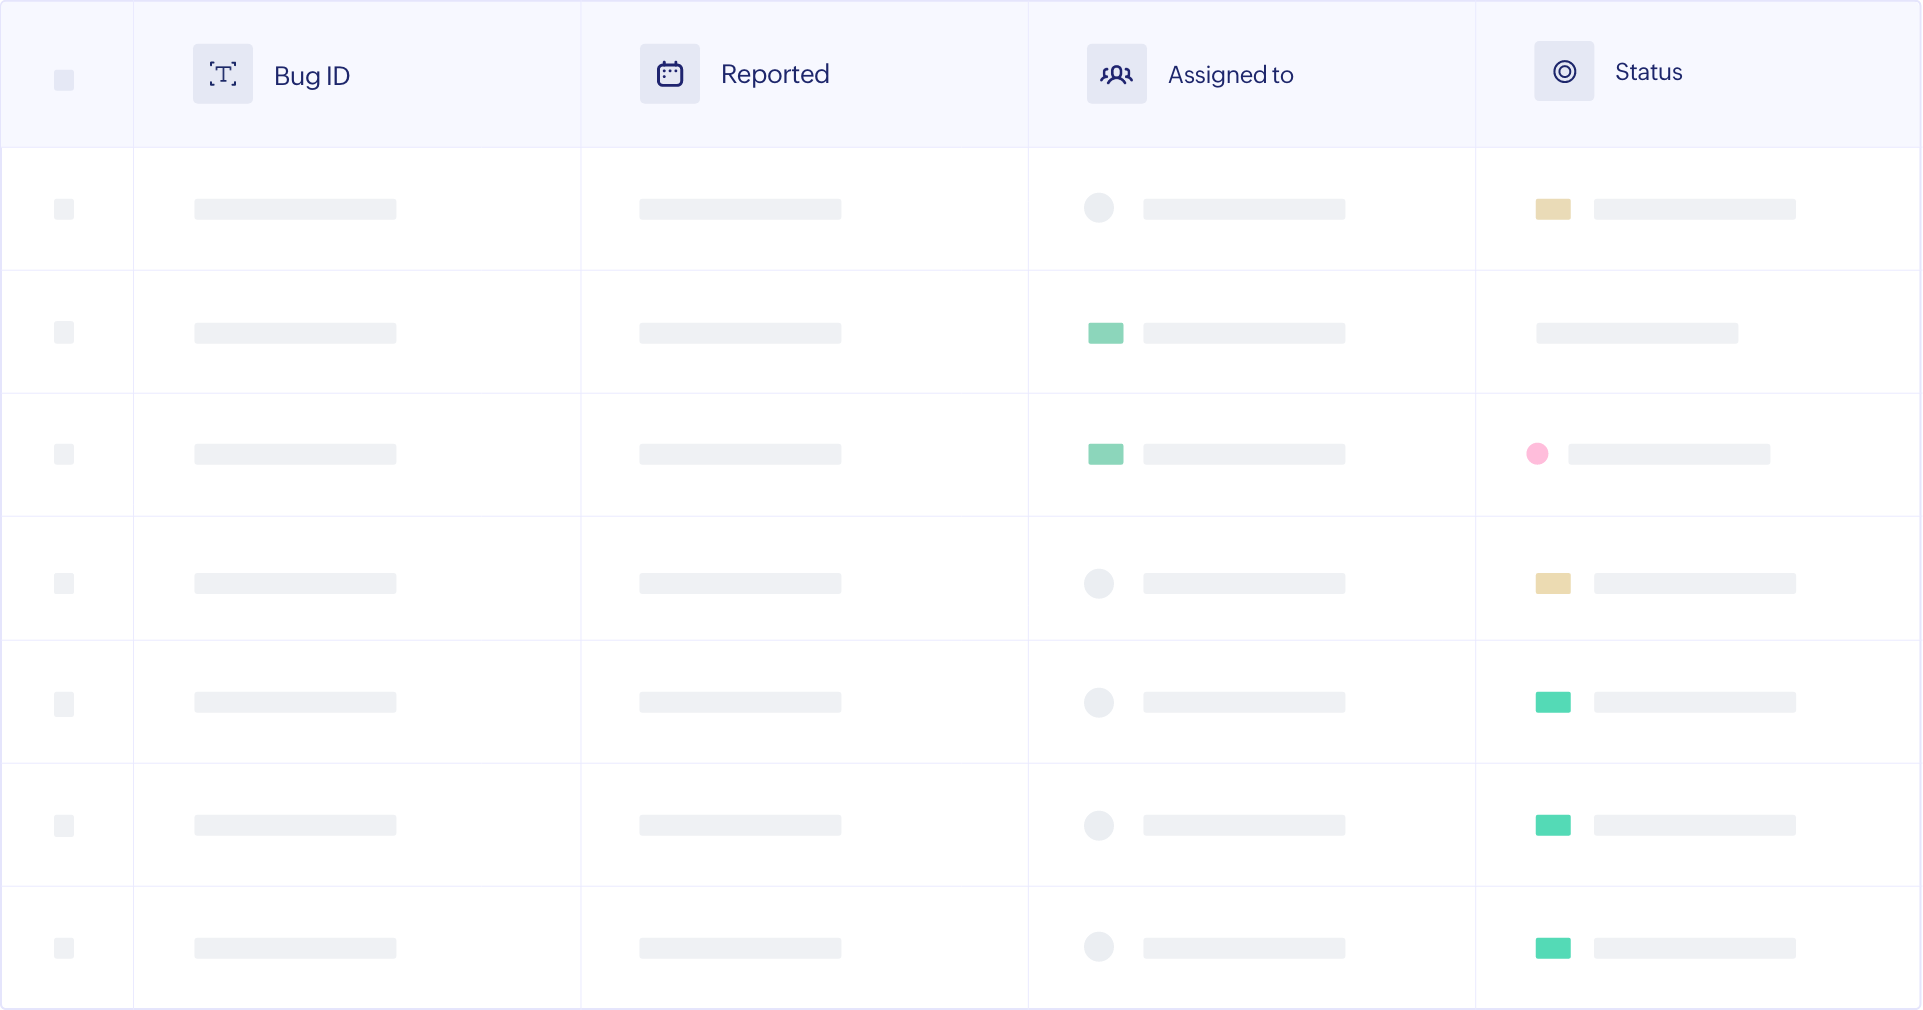Click the Status column header label
Viewport: 1923px width, 1010px height.
tap(1648, 72)
